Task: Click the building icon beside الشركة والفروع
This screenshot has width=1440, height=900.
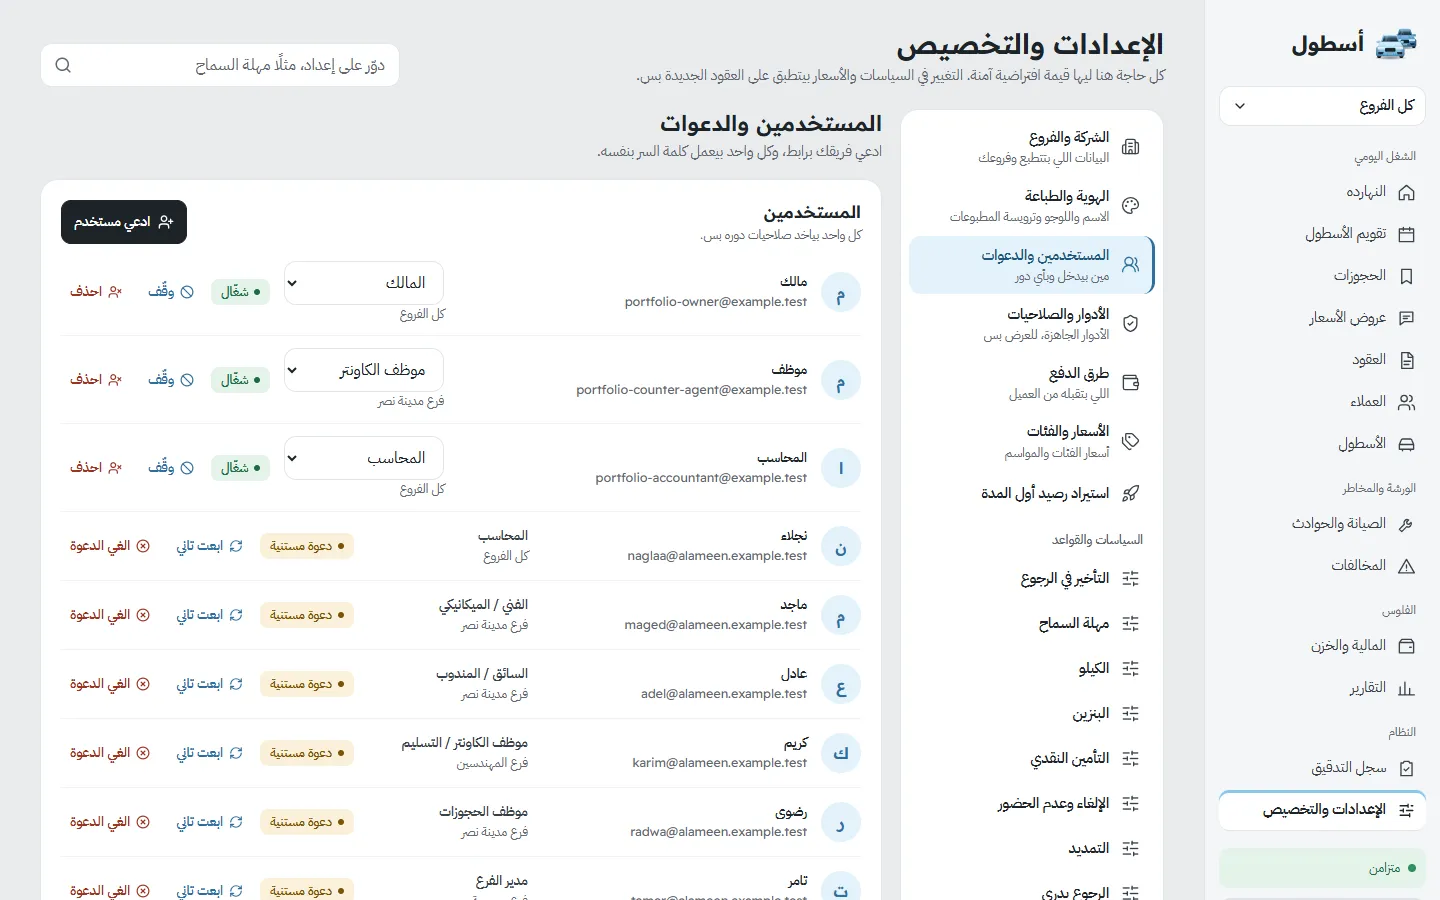Action: click(1131, 147)
